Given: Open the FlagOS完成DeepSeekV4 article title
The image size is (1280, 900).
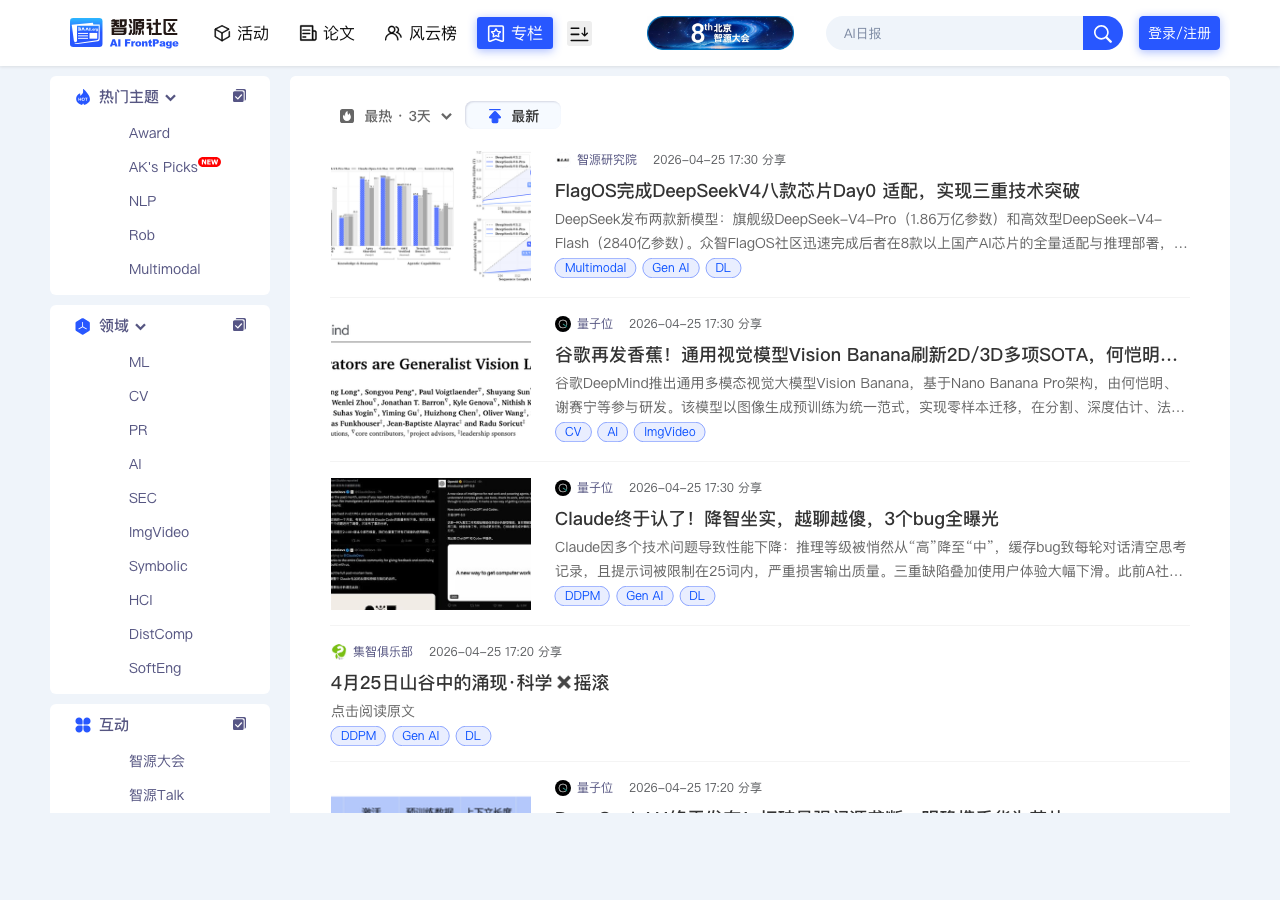Looking at the screenshot, I should (817, 191).
